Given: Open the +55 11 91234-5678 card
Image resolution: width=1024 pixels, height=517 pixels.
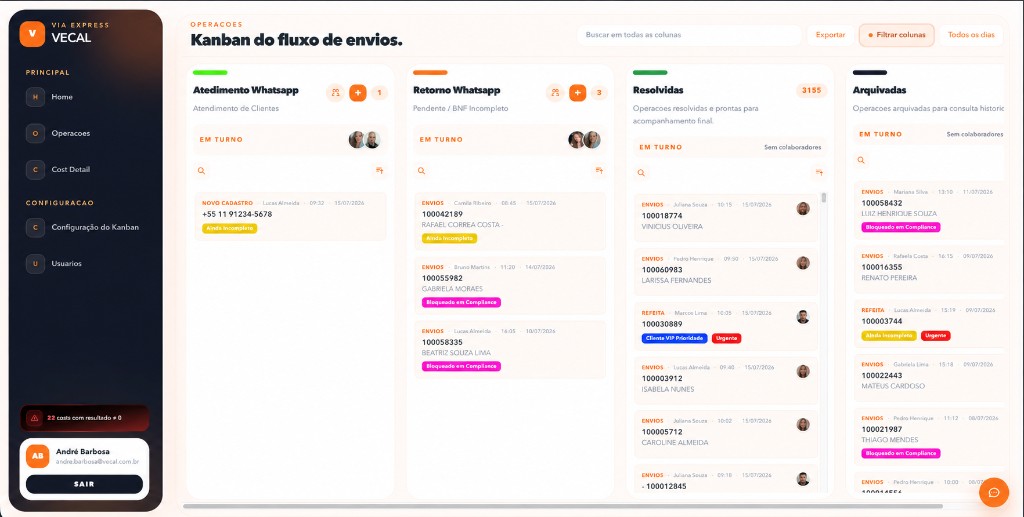Looking at the screenshot, I should pyautogui.click(x=290, y=216).
